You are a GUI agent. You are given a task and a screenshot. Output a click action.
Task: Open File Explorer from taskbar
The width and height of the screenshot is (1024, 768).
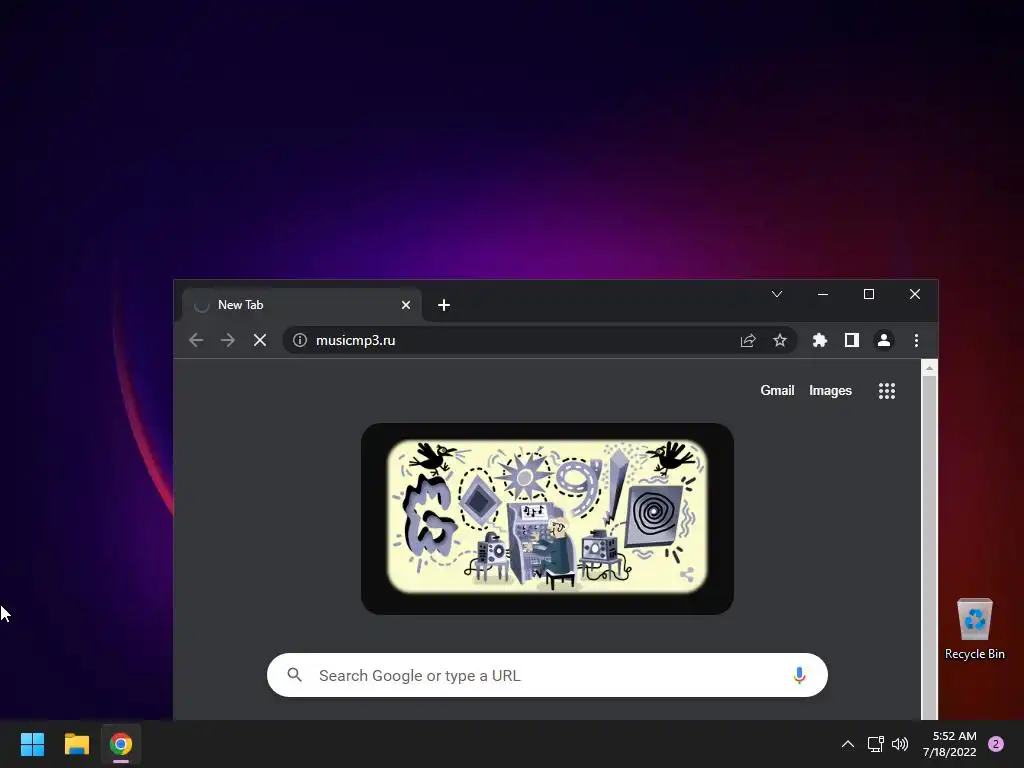76,744
